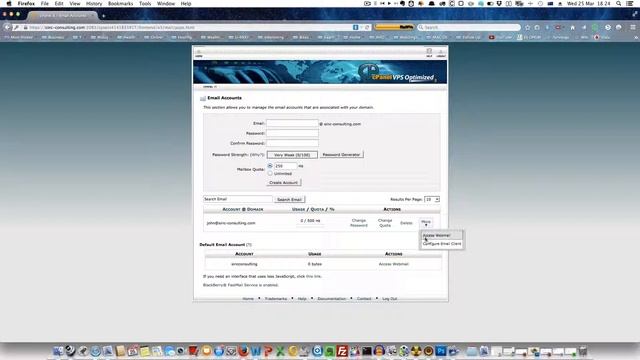
Task: Open the Trash icon in the Dock
Action: coord(583,351)
